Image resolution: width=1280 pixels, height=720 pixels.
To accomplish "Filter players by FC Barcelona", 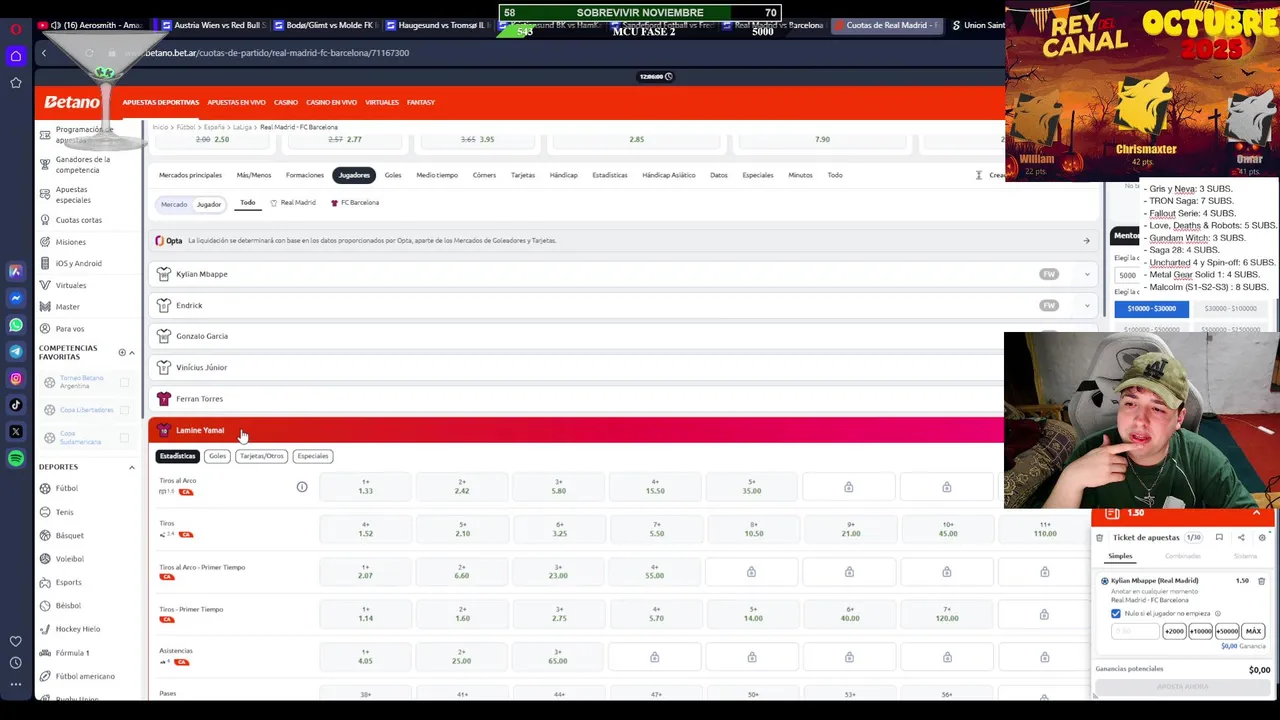I will point(354,203).
